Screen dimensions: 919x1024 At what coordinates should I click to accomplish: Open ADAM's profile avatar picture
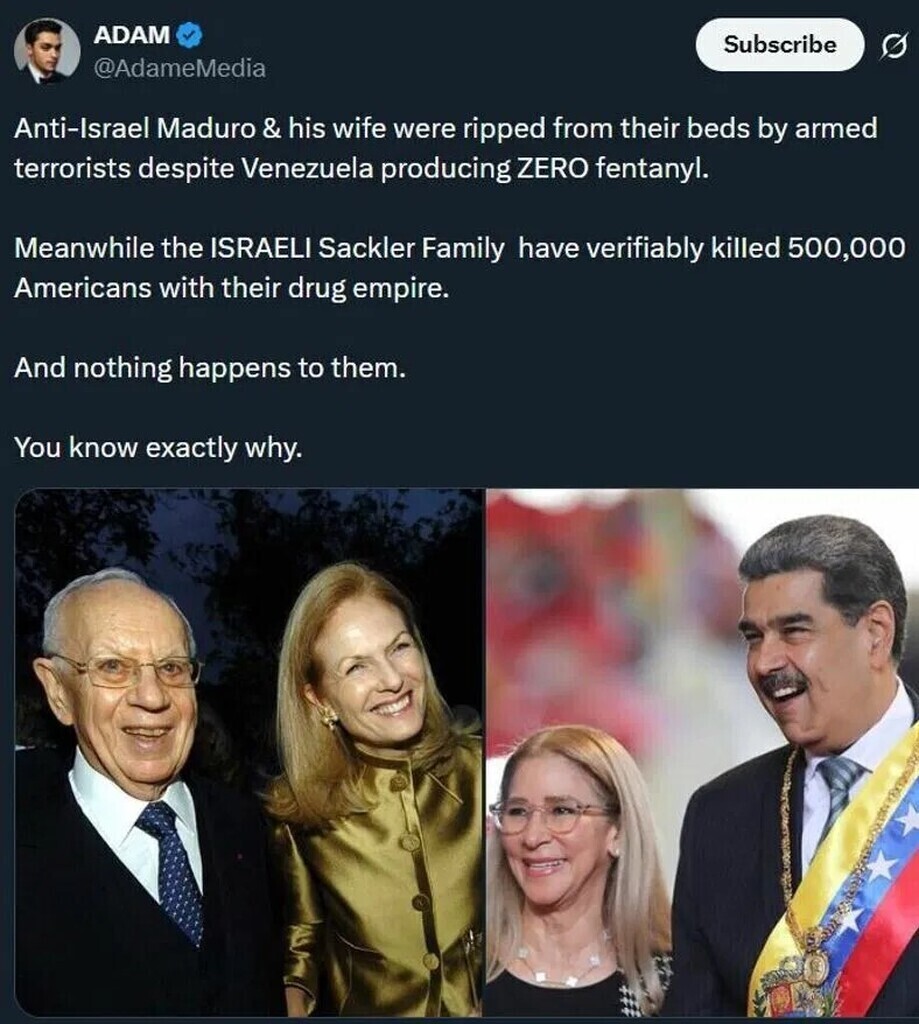click(46, 51)
